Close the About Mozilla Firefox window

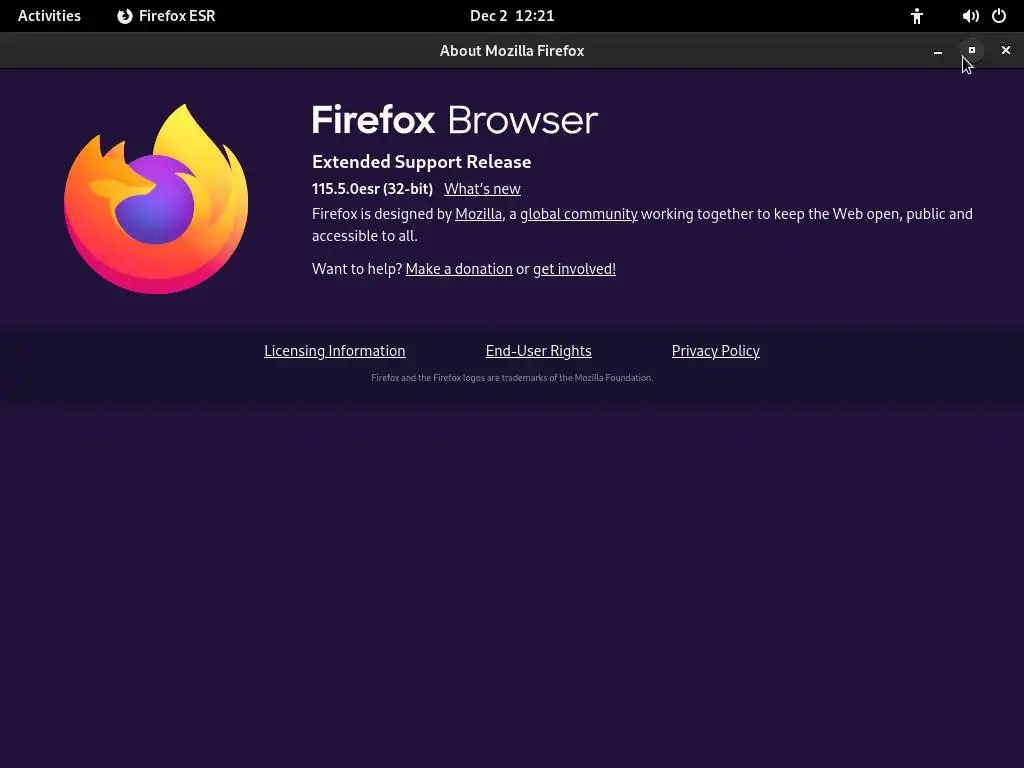tap(1006, 50)
